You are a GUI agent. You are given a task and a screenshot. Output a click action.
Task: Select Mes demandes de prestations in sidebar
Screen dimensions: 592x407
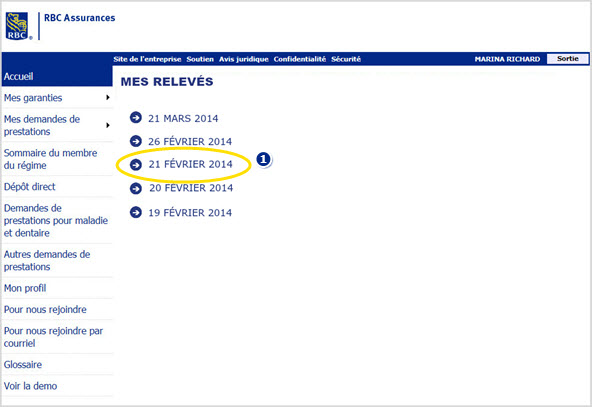(42, 125)
